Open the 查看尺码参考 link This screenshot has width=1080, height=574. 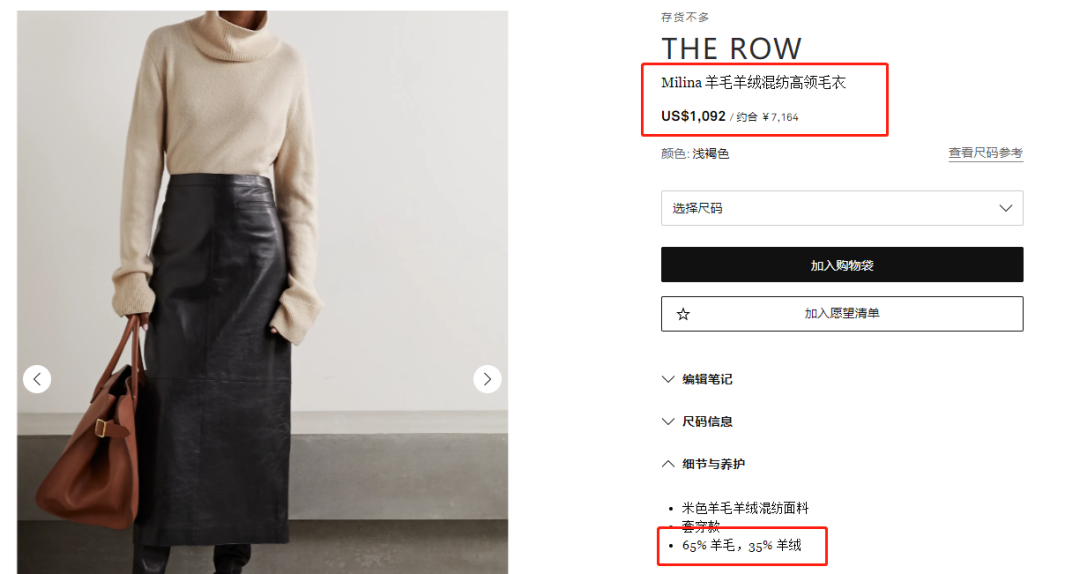(x=985, y=153)
